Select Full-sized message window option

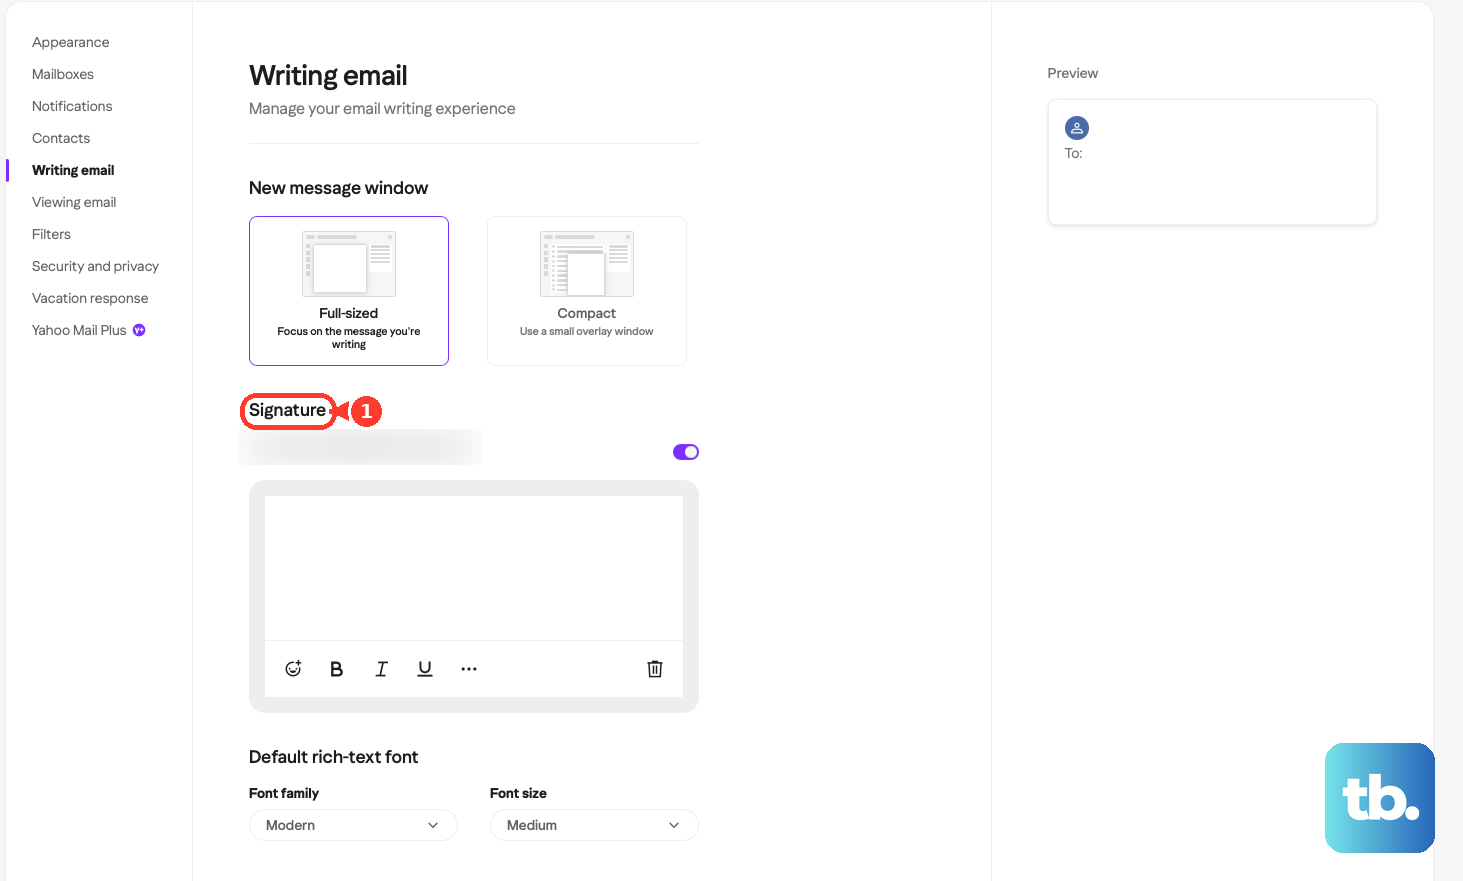349,291
